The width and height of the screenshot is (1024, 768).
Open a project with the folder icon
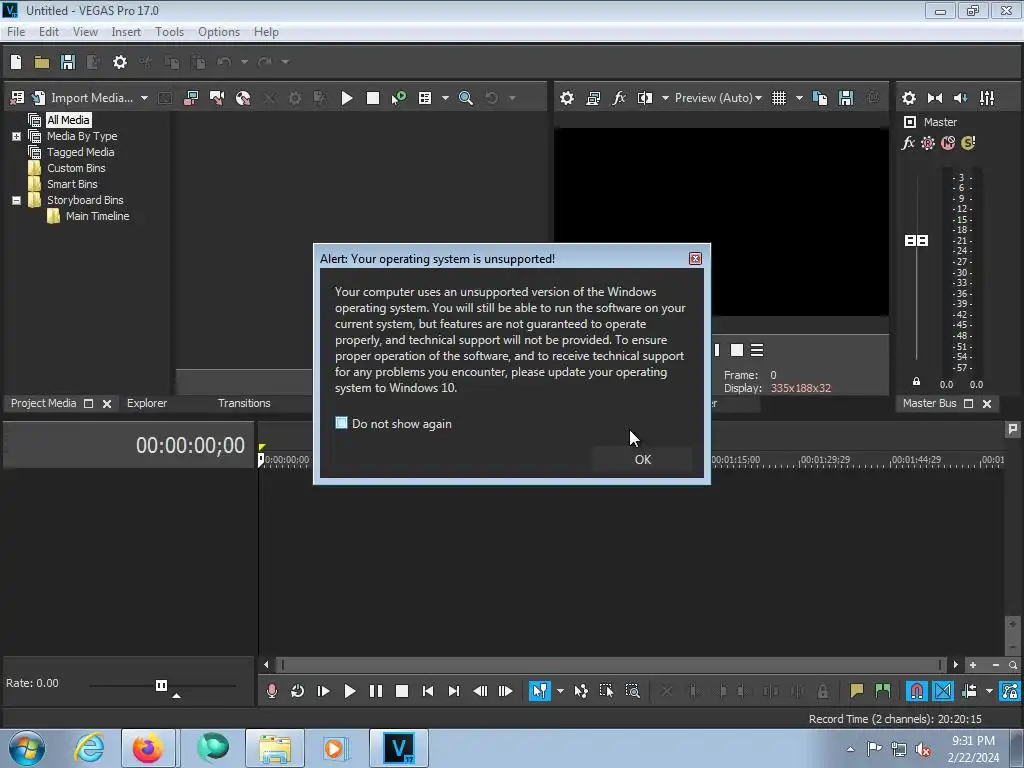[x=42, y=62]
